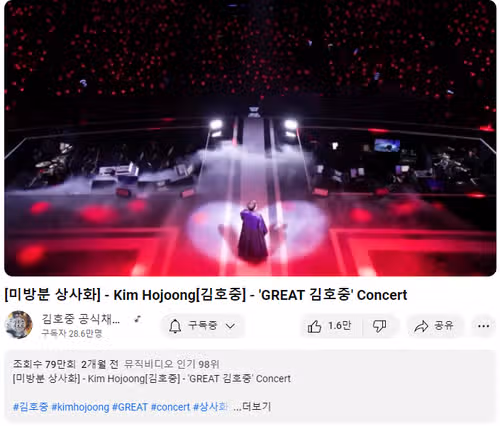Click the thumbs-up like icon
Screen dimensions: 500x426
pyautogui.click(x=314, y=326)
